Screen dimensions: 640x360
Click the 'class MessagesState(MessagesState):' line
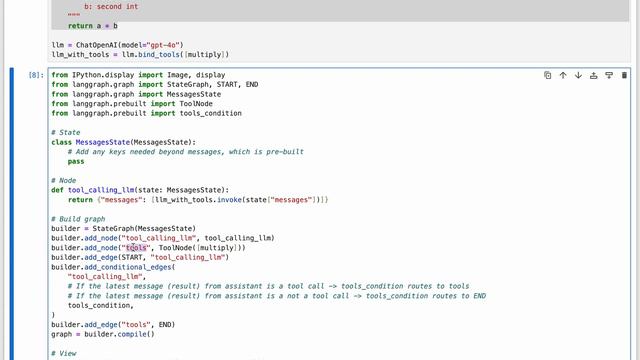tap(124, 142)
